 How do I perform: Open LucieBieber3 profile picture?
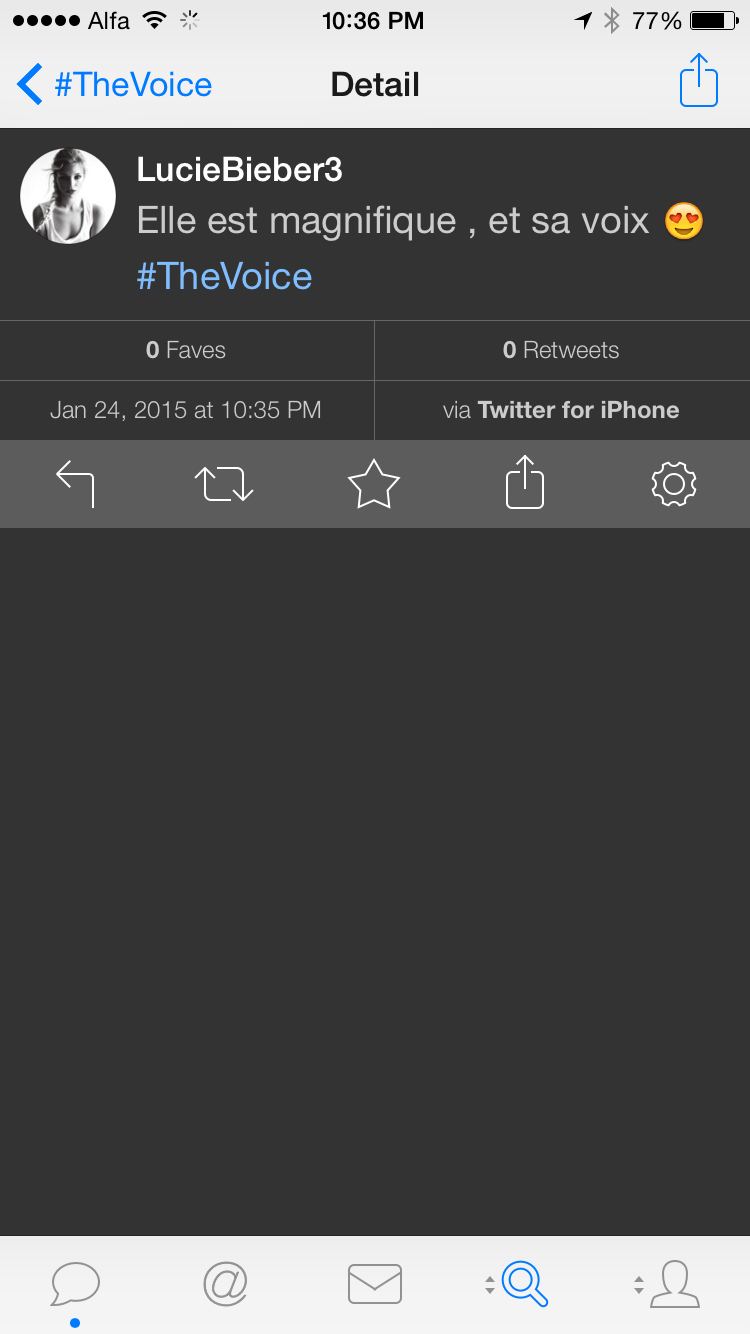[x=68, y=196]
